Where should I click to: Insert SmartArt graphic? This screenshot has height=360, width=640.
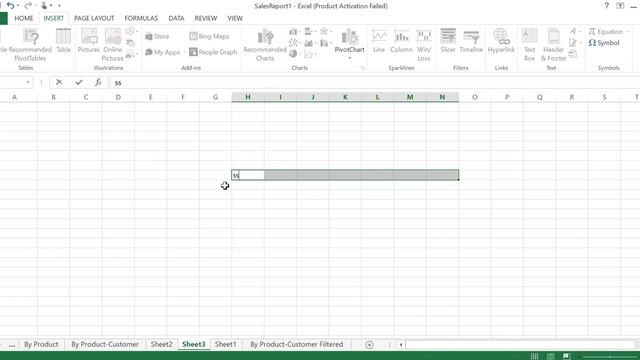[x=130, y=42]
